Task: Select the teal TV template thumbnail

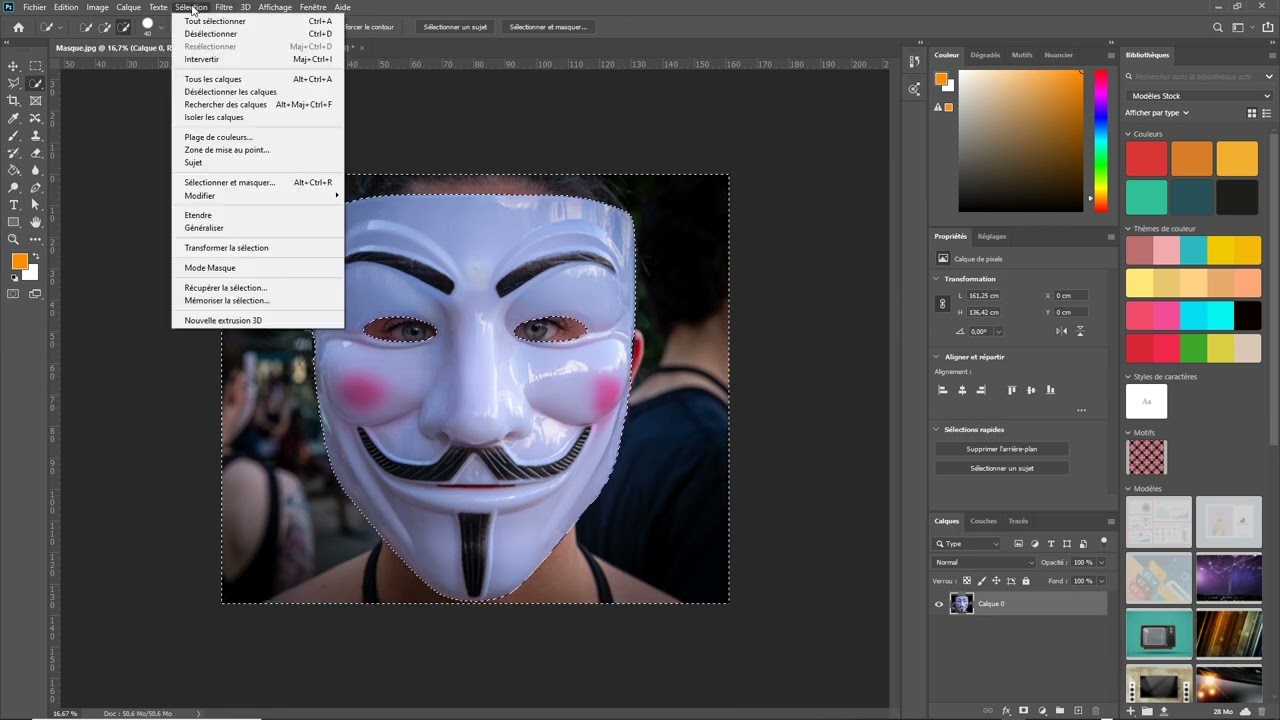Action: coord(1159,632)
